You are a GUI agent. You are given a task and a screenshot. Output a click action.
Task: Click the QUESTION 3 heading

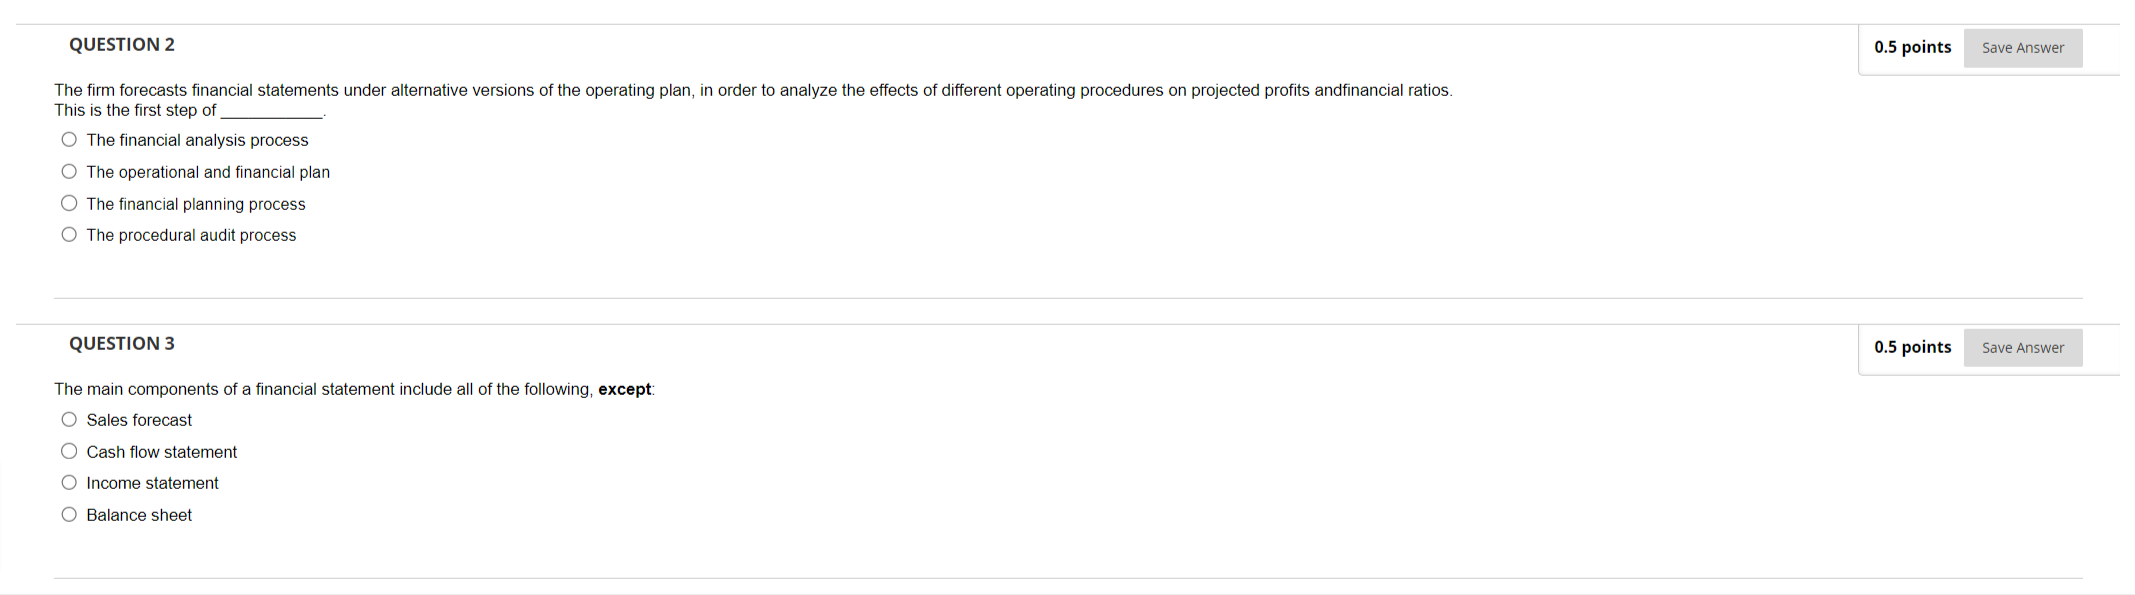[121, 342]
